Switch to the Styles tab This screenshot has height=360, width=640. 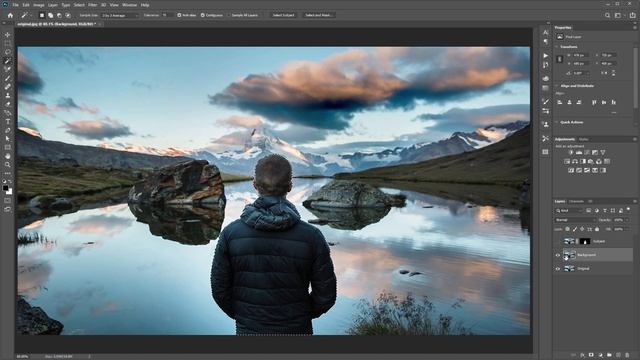click(x=584, y=139)
